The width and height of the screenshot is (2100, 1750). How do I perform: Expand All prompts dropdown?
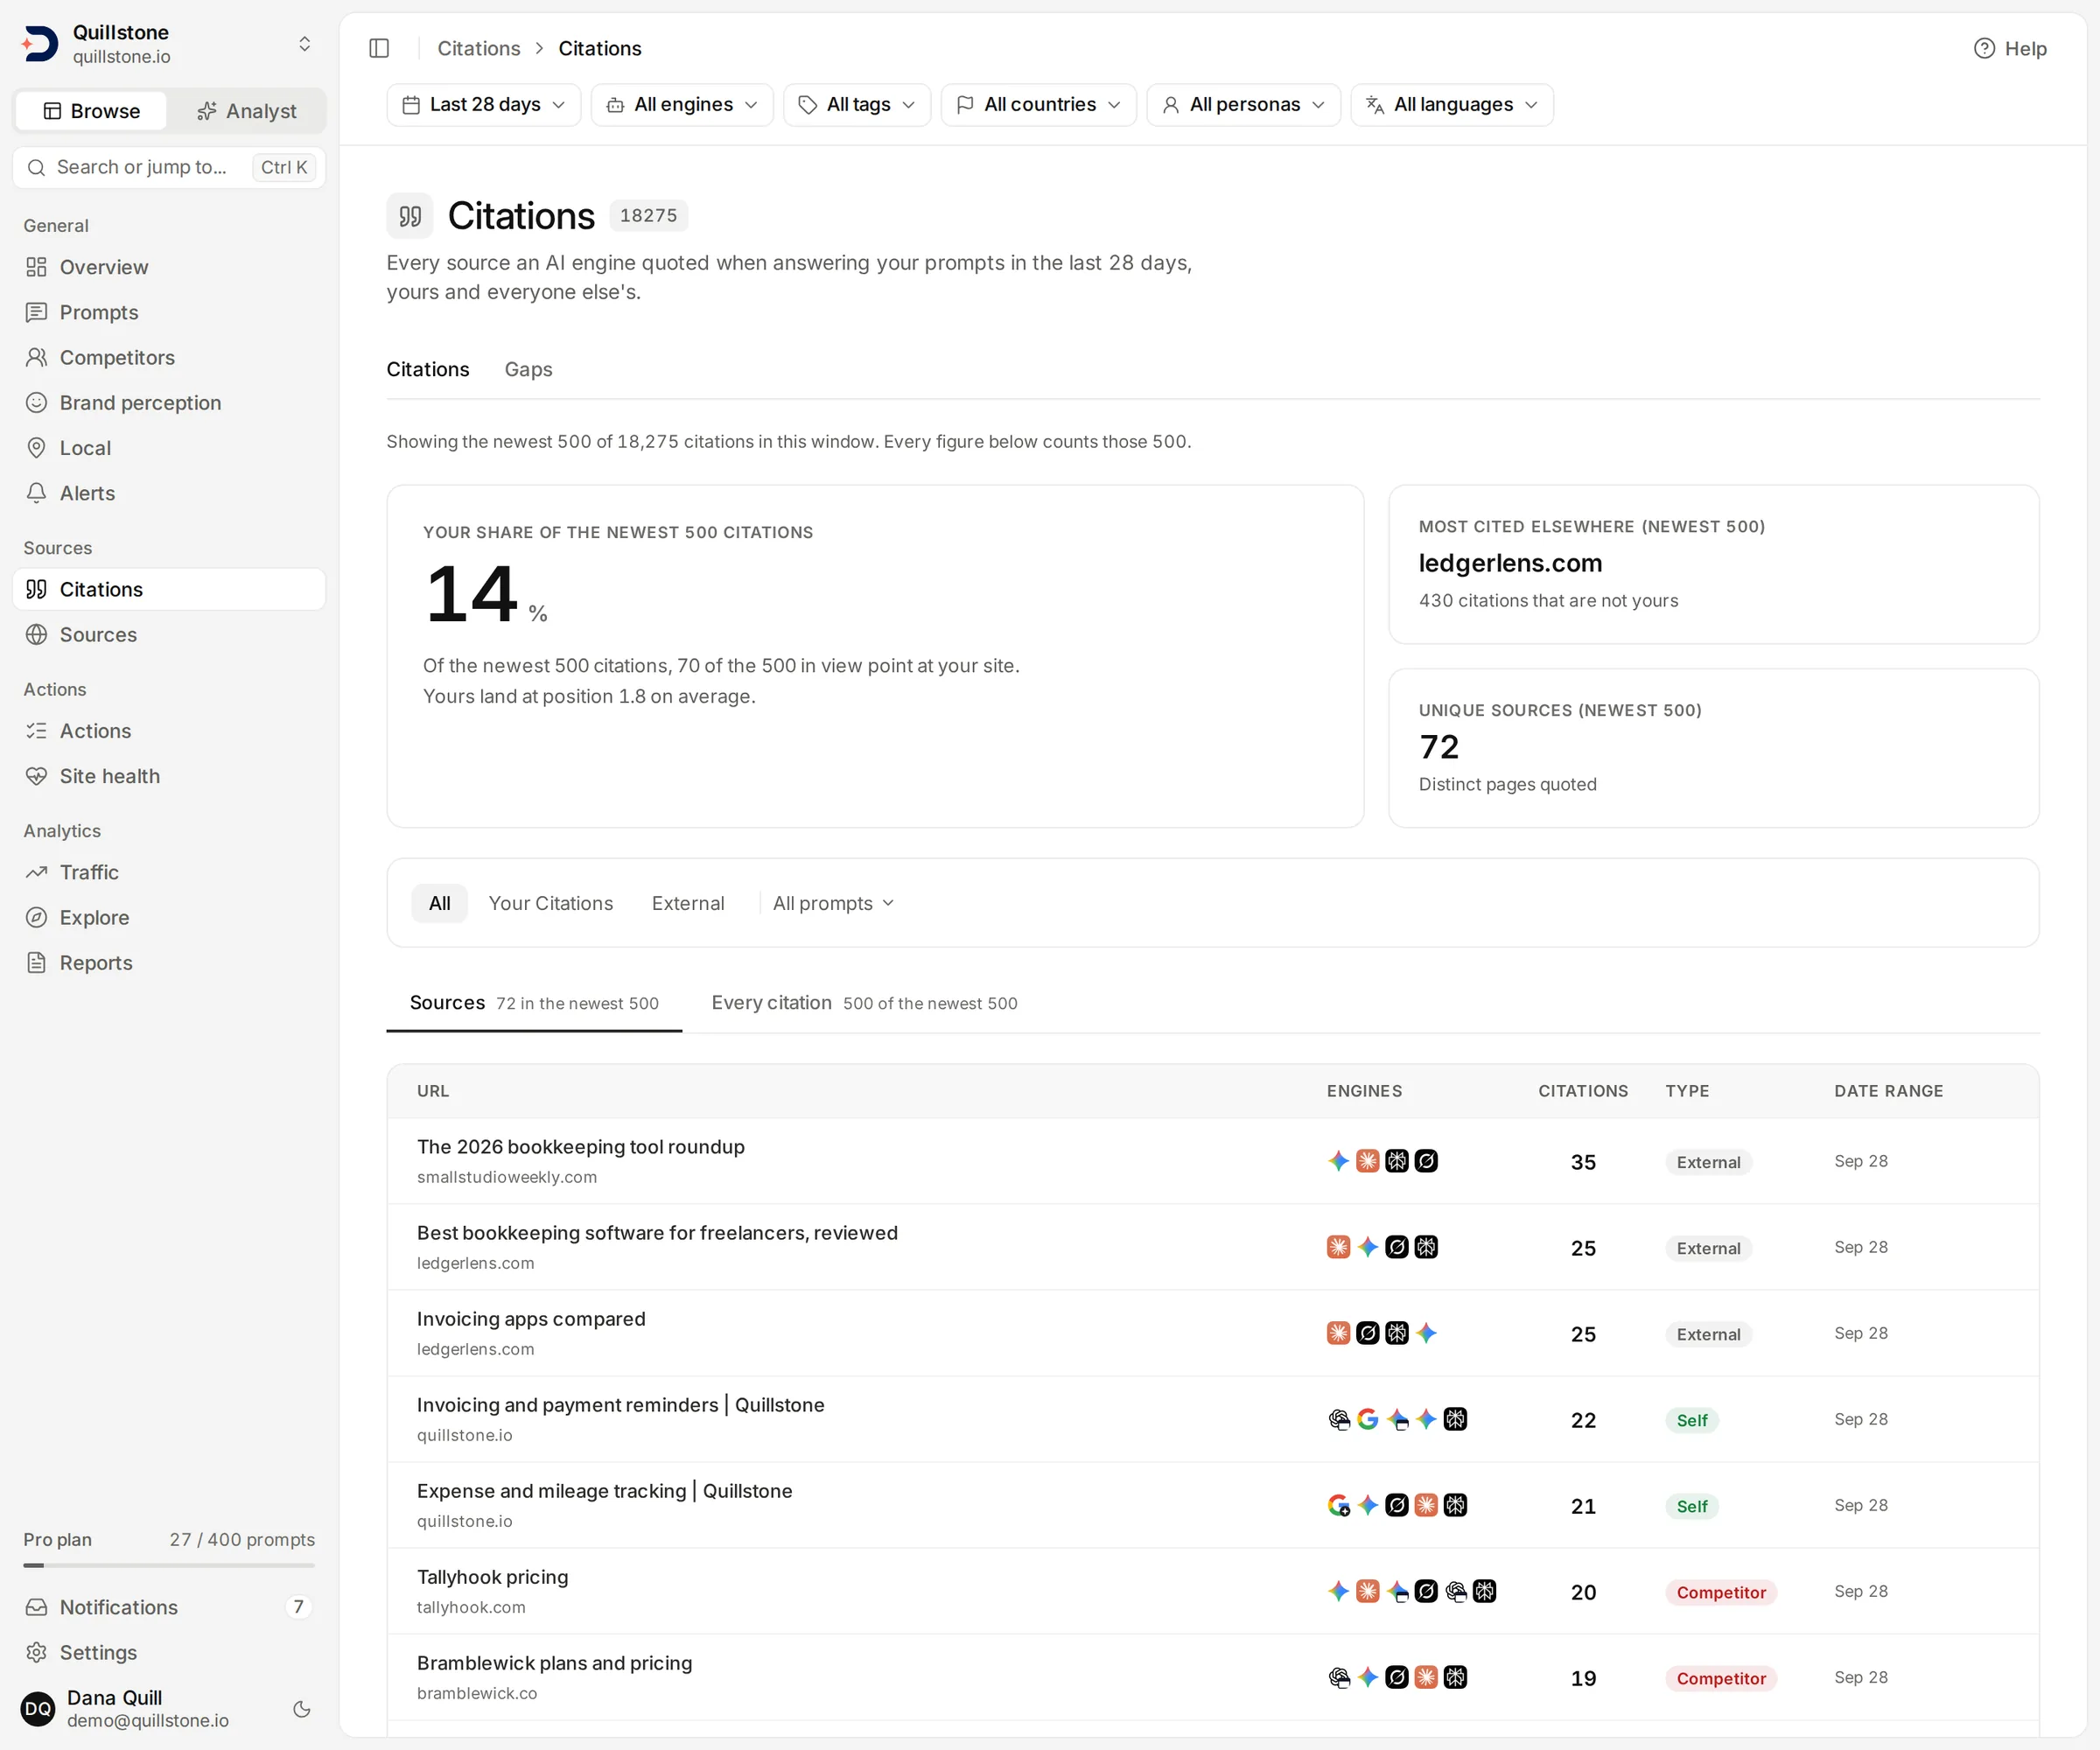pyautogui.click(x=833, y=903)
